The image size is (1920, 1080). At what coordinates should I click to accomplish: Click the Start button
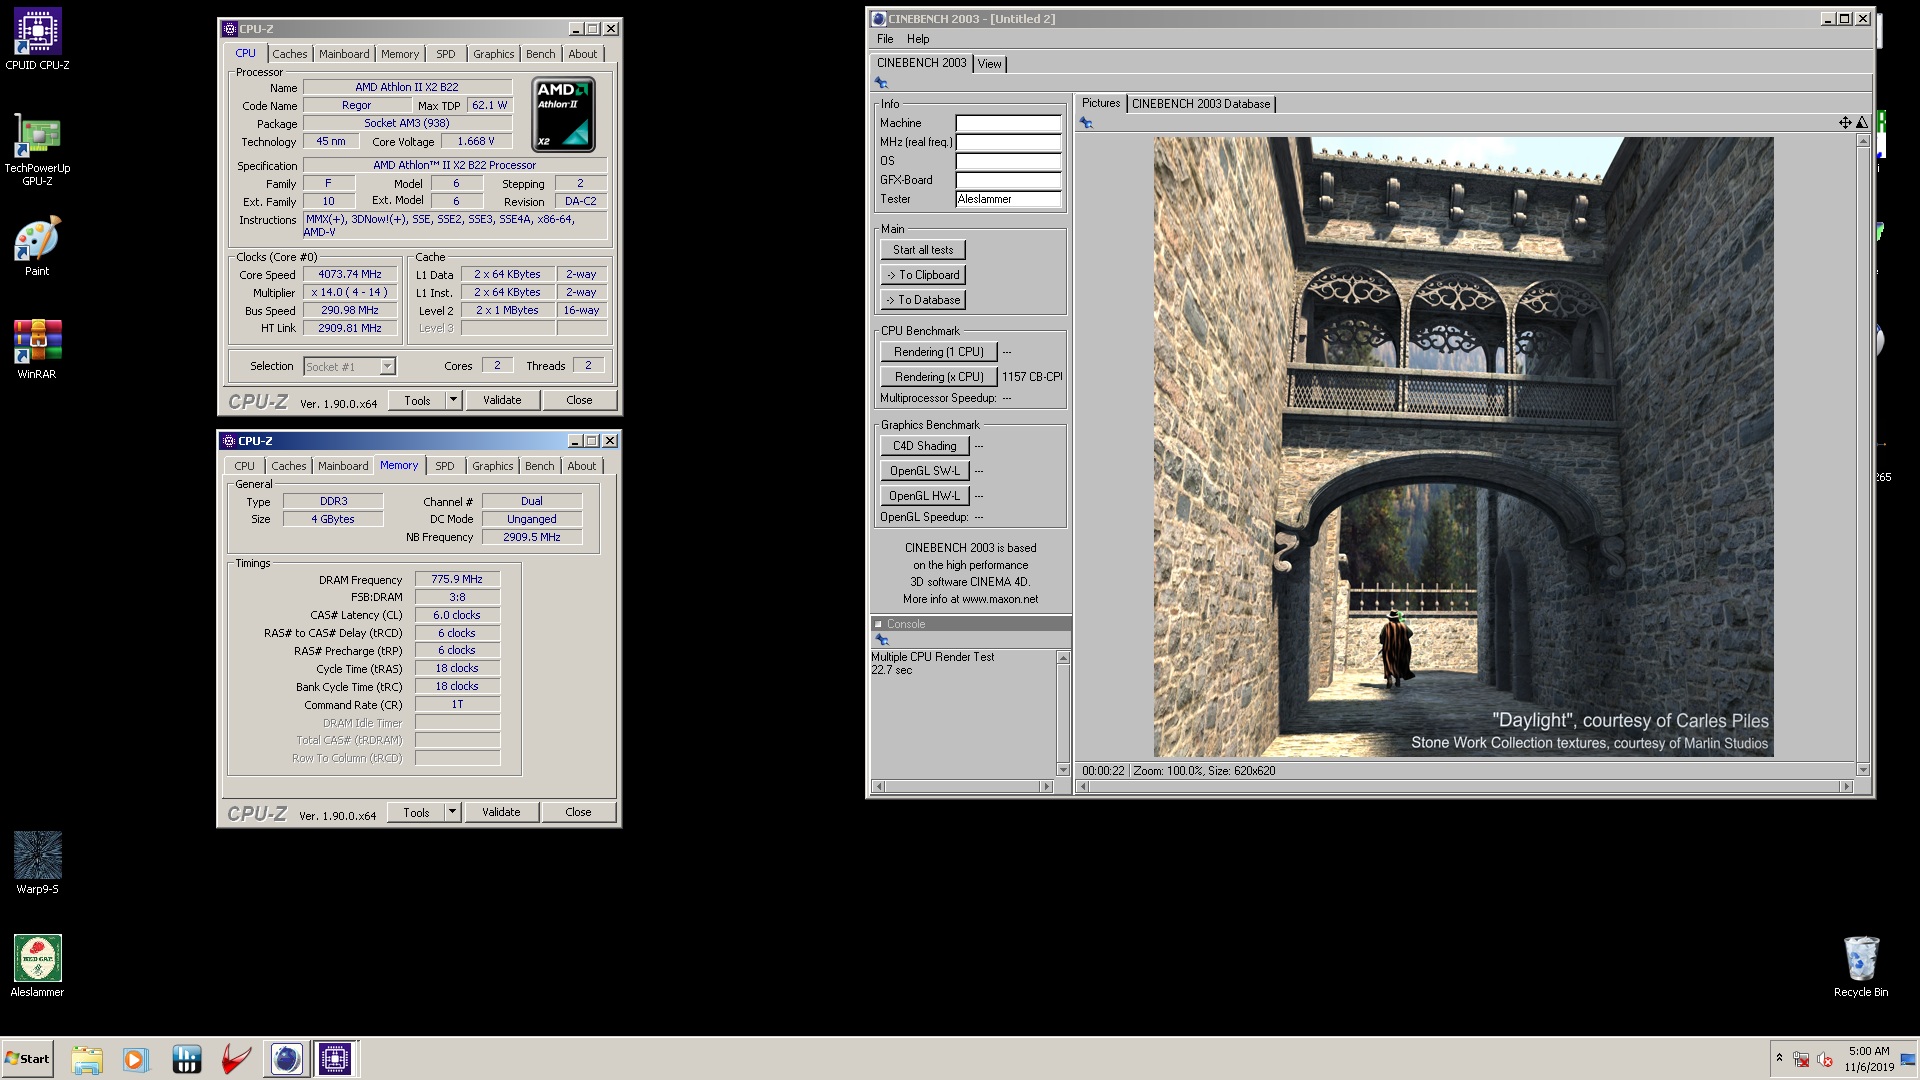coord(27,1059)
